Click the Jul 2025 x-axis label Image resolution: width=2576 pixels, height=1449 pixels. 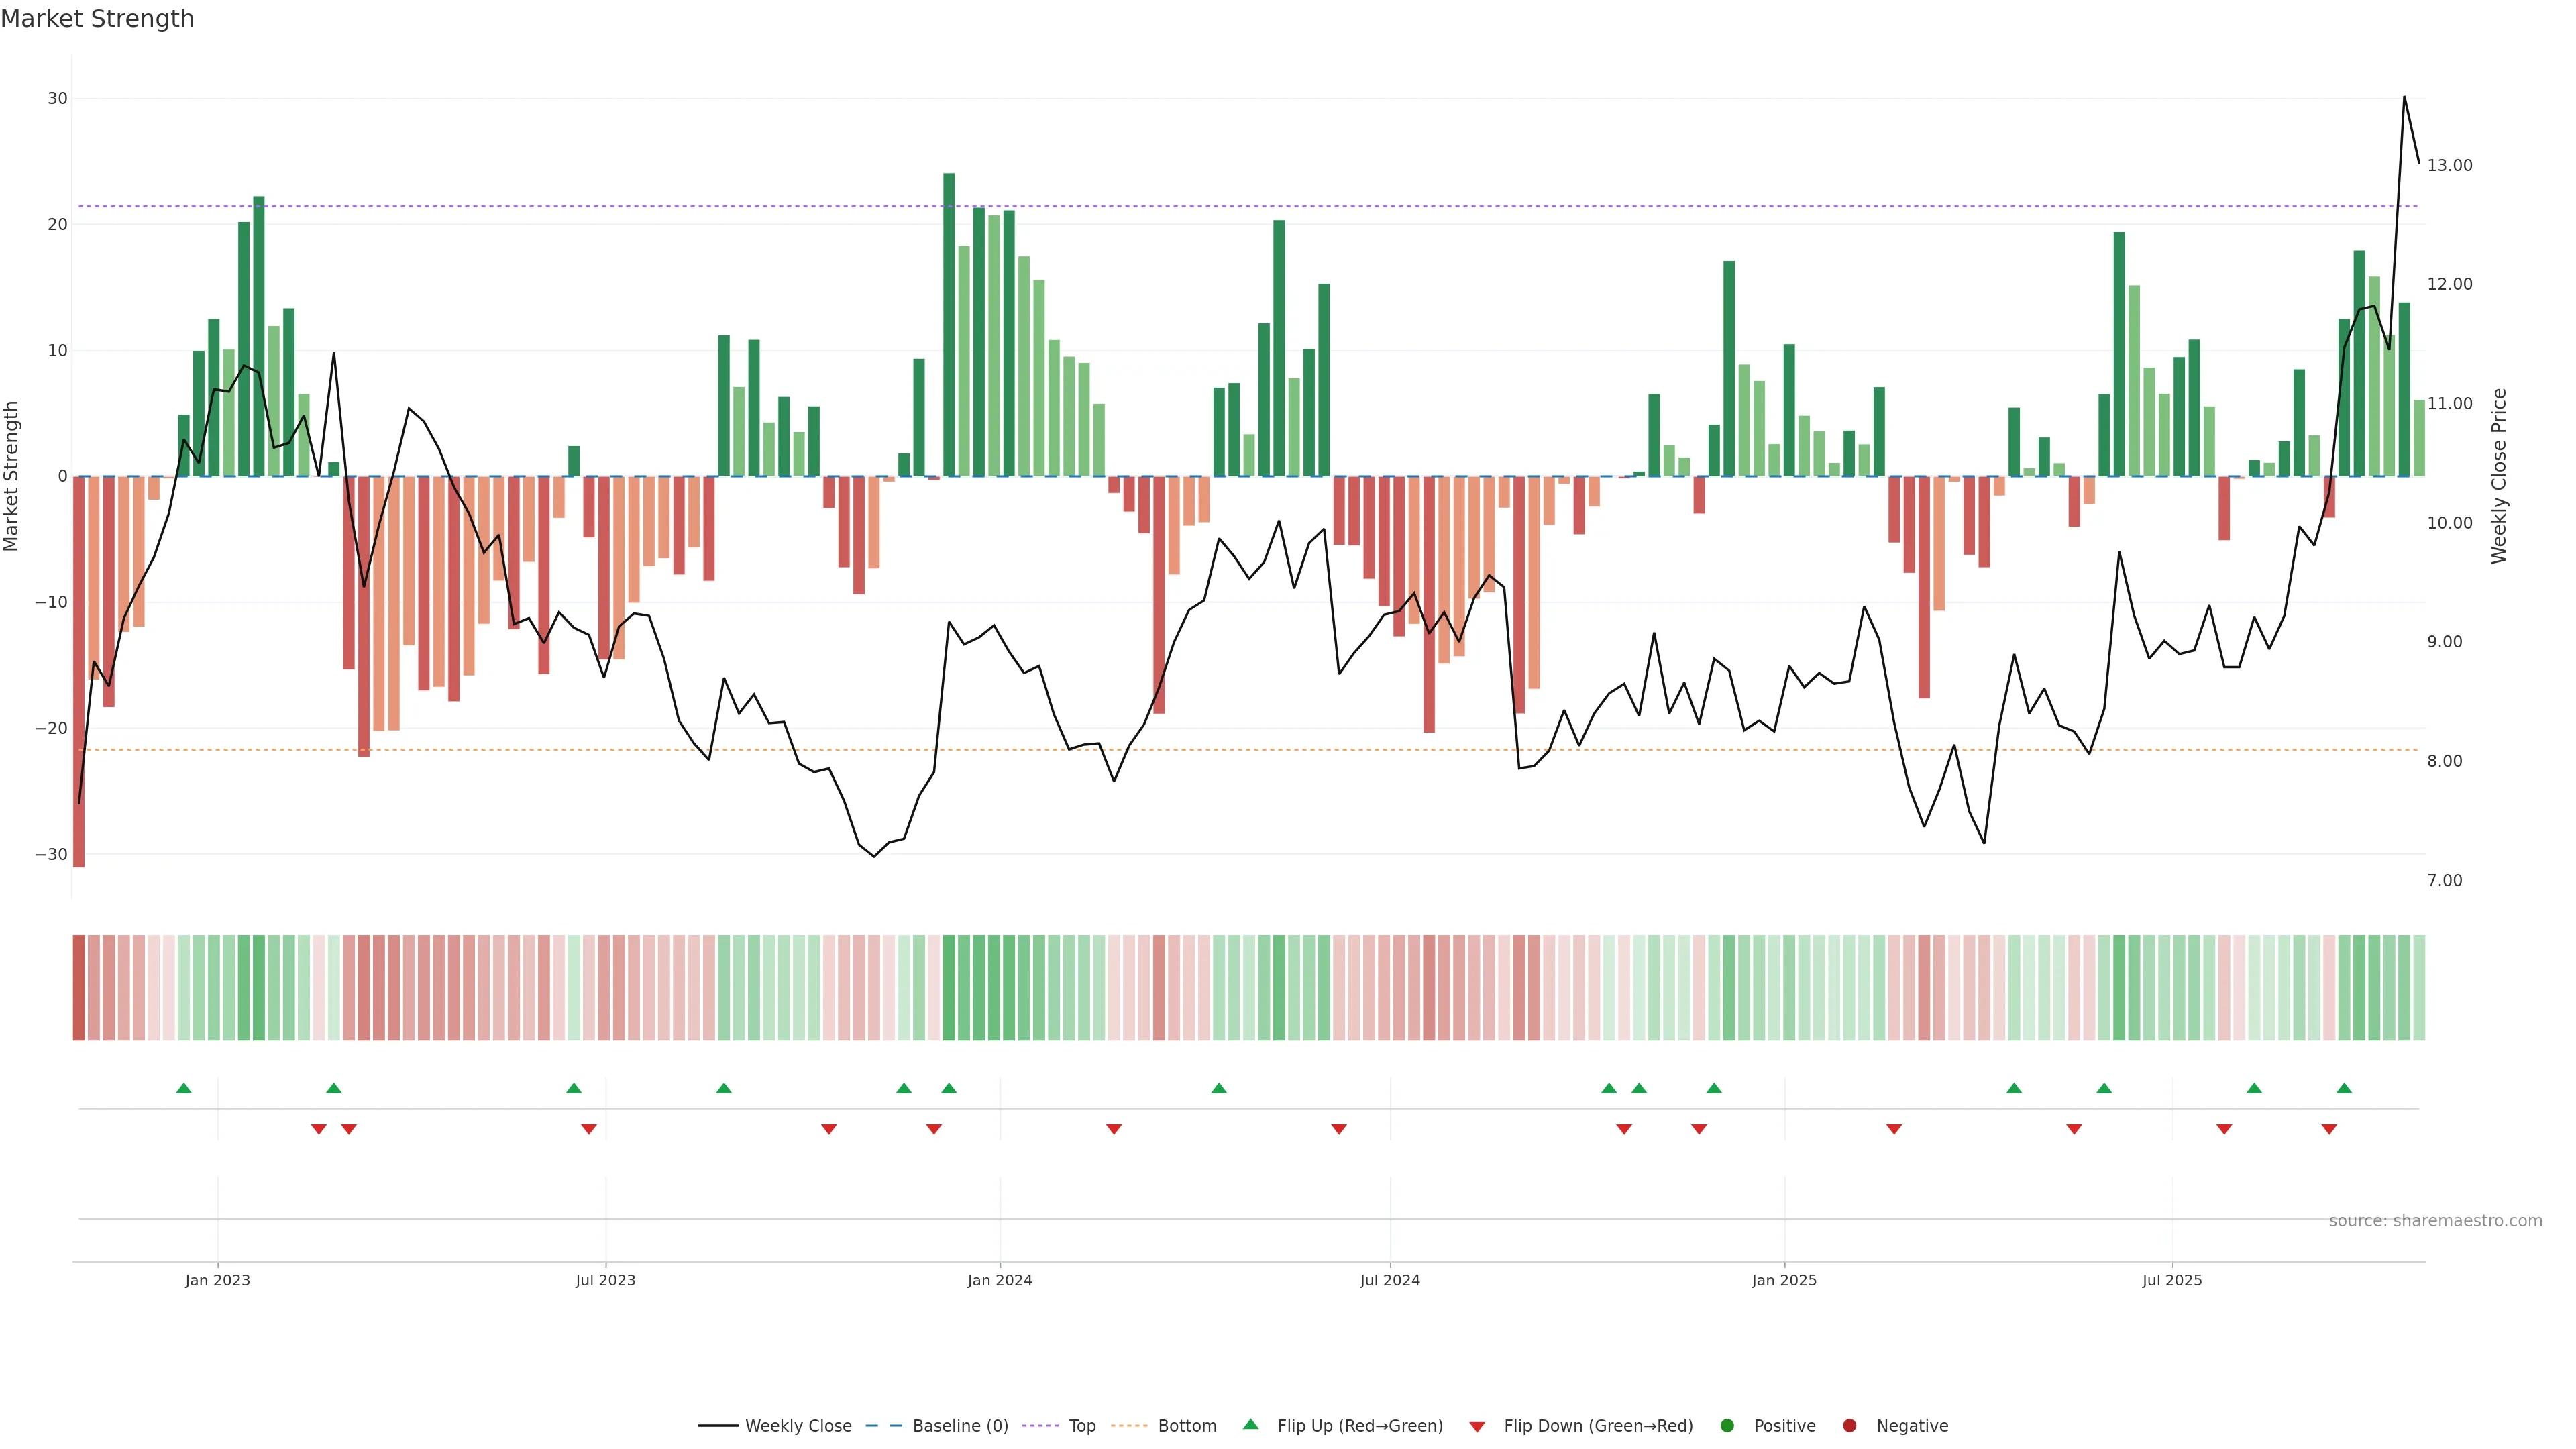[x=2171, y=1280]
